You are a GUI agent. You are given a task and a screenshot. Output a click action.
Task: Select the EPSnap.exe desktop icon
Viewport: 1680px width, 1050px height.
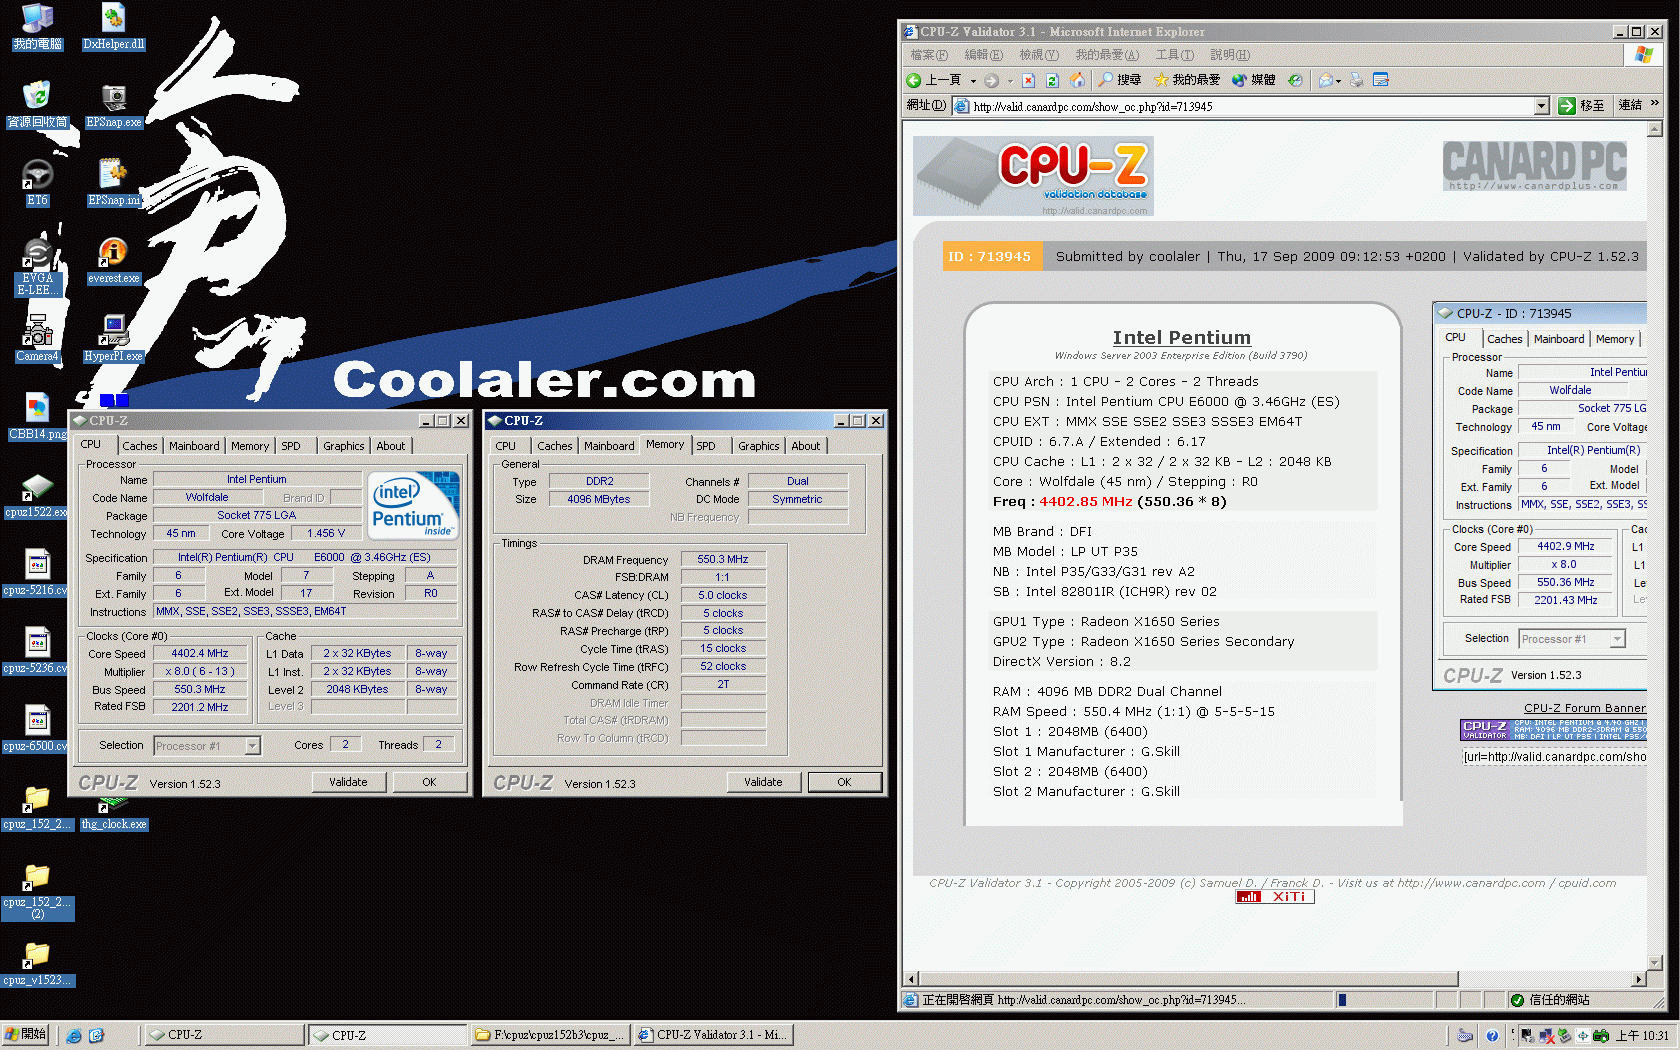(113, 104)
